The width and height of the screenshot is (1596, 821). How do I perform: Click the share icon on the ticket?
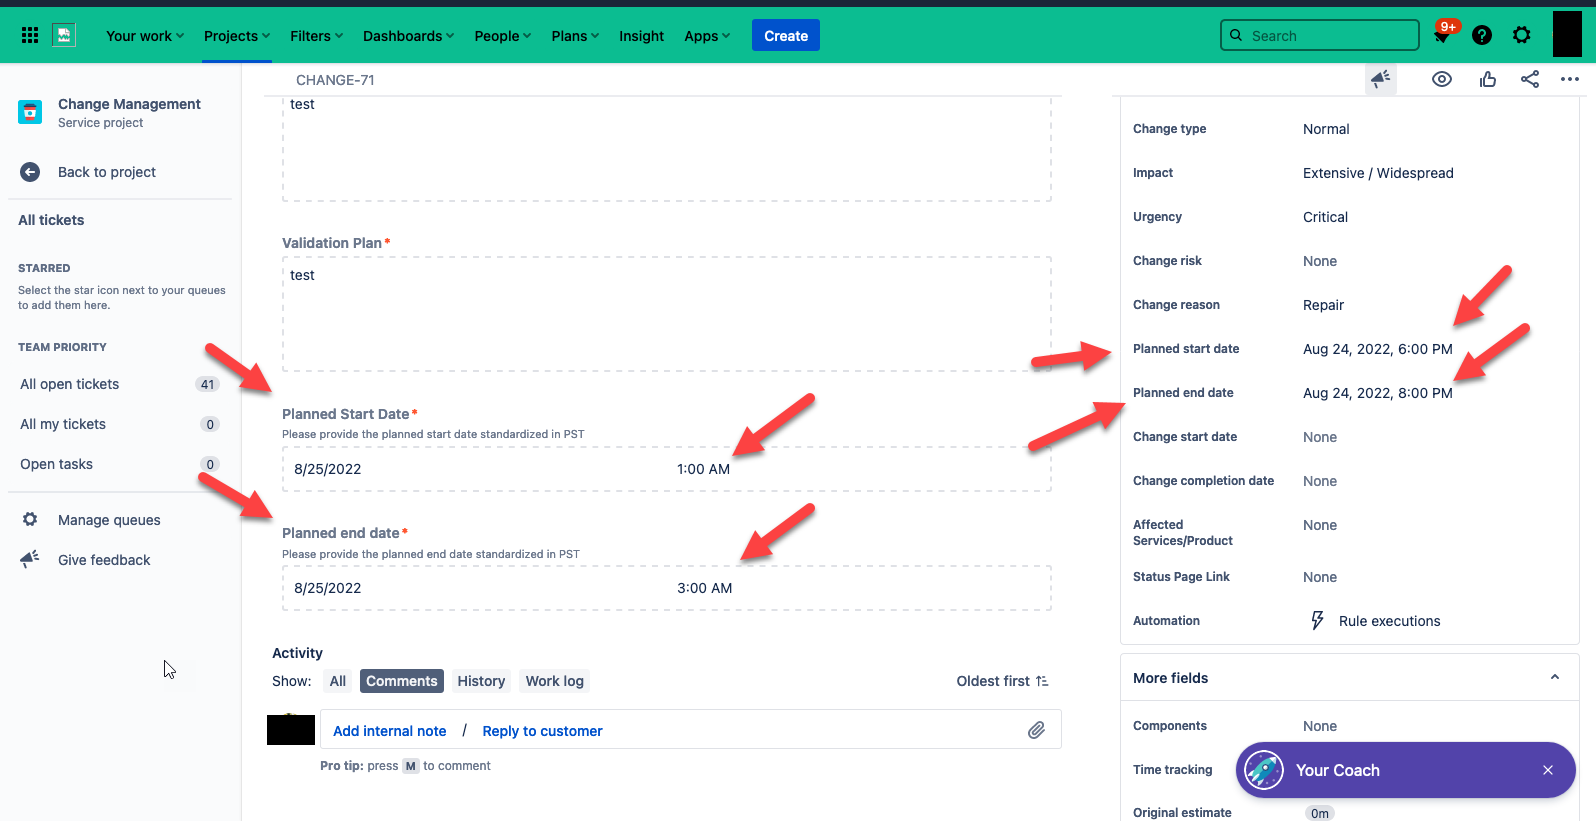pyautogui.click(x=1530, y=79)
